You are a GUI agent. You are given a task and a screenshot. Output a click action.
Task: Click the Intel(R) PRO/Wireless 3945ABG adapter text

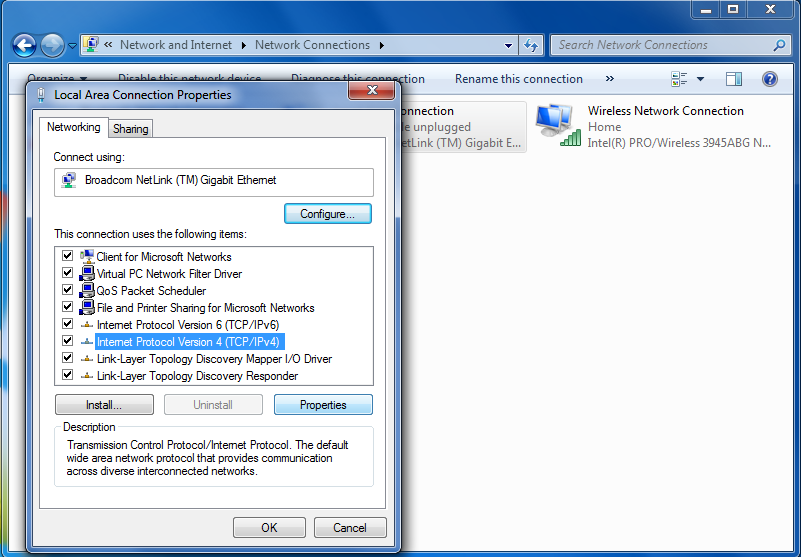[679, 143]
